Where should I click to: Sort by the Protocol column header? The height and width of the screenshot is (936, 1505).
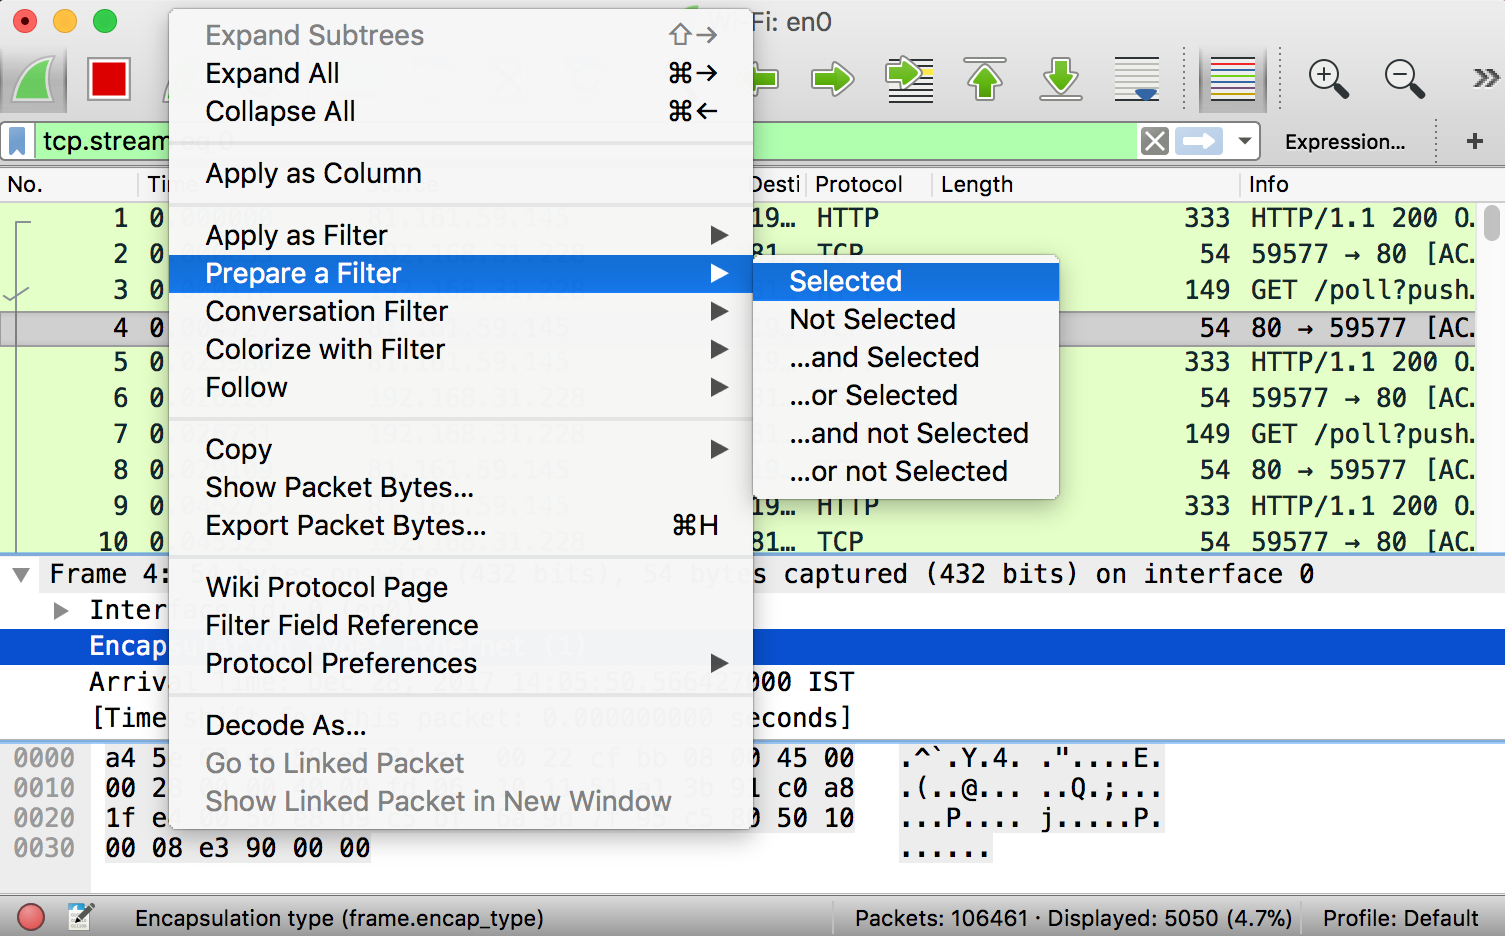click(x=868, y=185)
